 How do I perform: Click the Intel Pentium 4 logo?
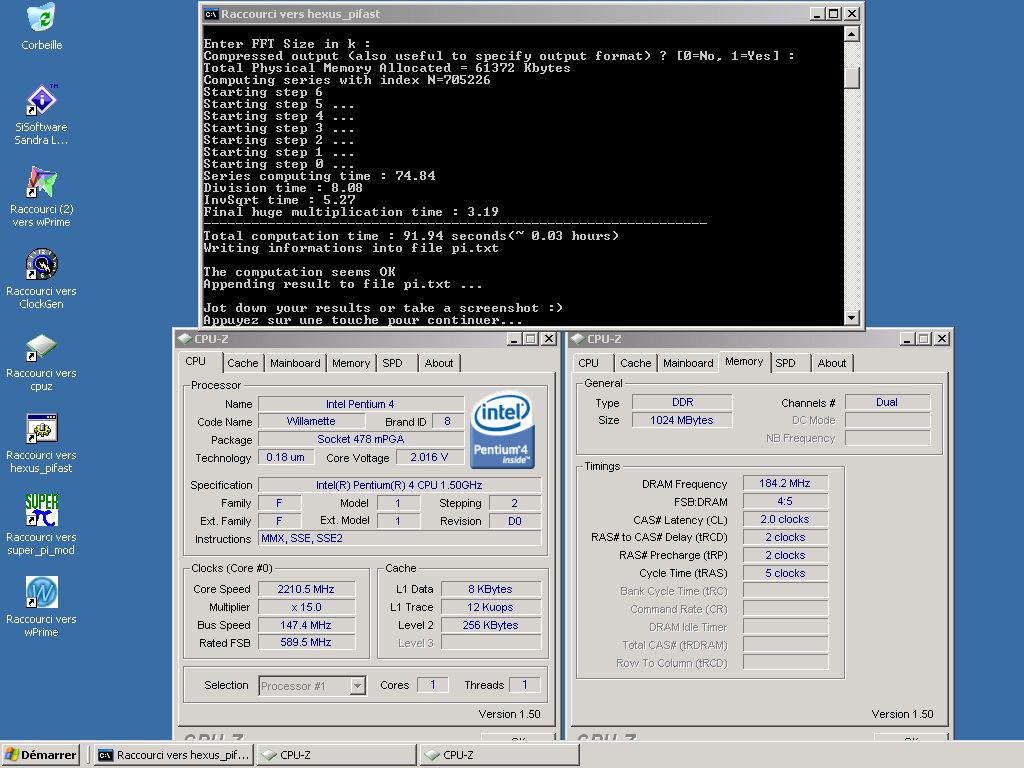tap(502, 430)
